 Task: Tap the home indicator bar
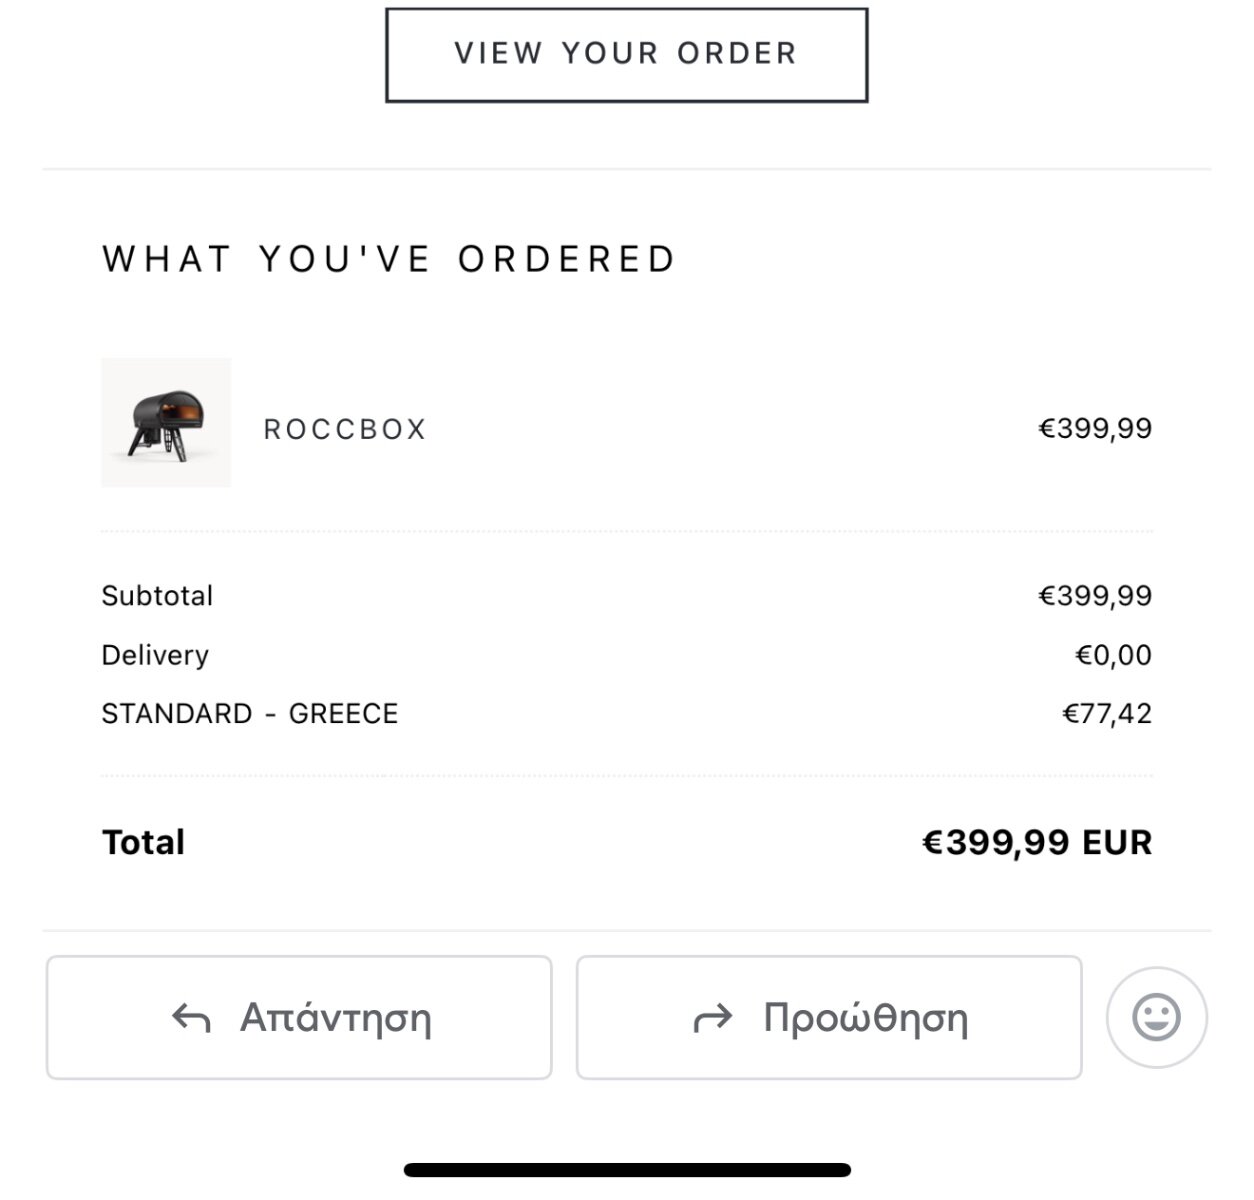point(627,1170)
